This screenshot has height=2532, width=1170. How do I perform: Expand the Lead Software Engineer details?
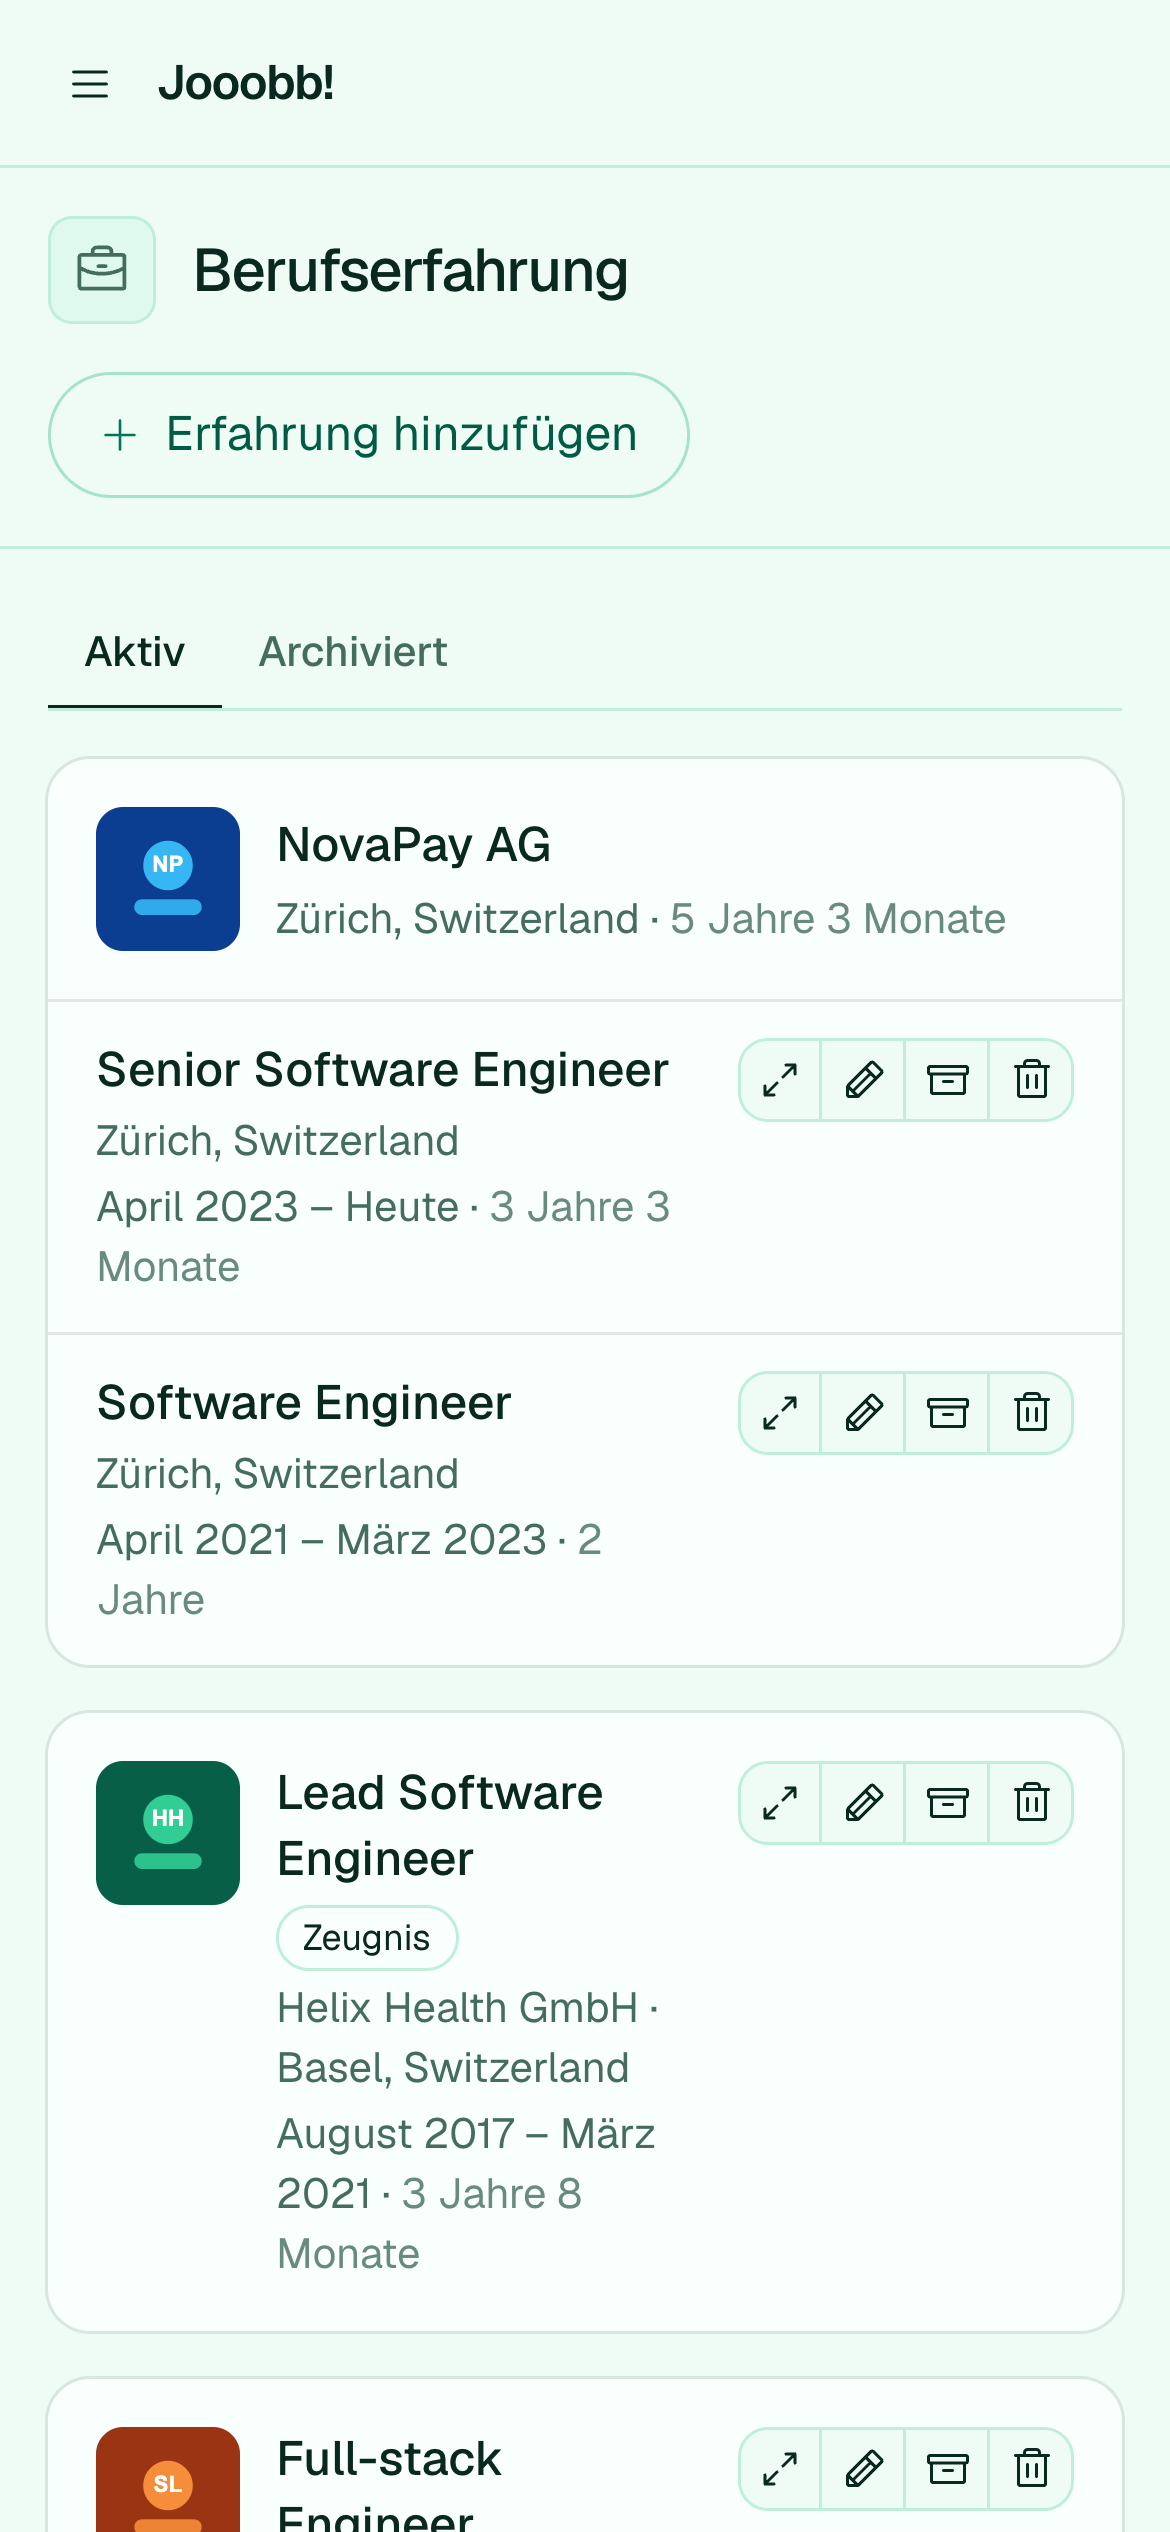780,1803
